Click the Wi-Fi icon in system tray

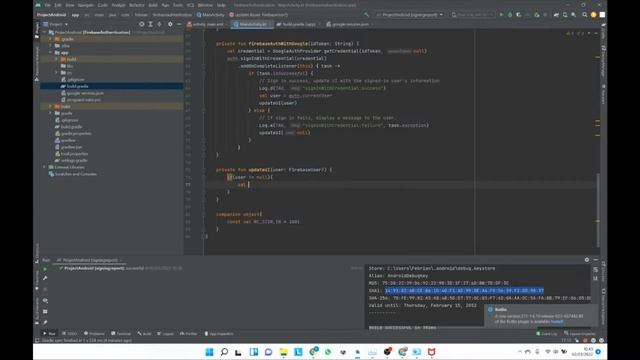[548, 352]
